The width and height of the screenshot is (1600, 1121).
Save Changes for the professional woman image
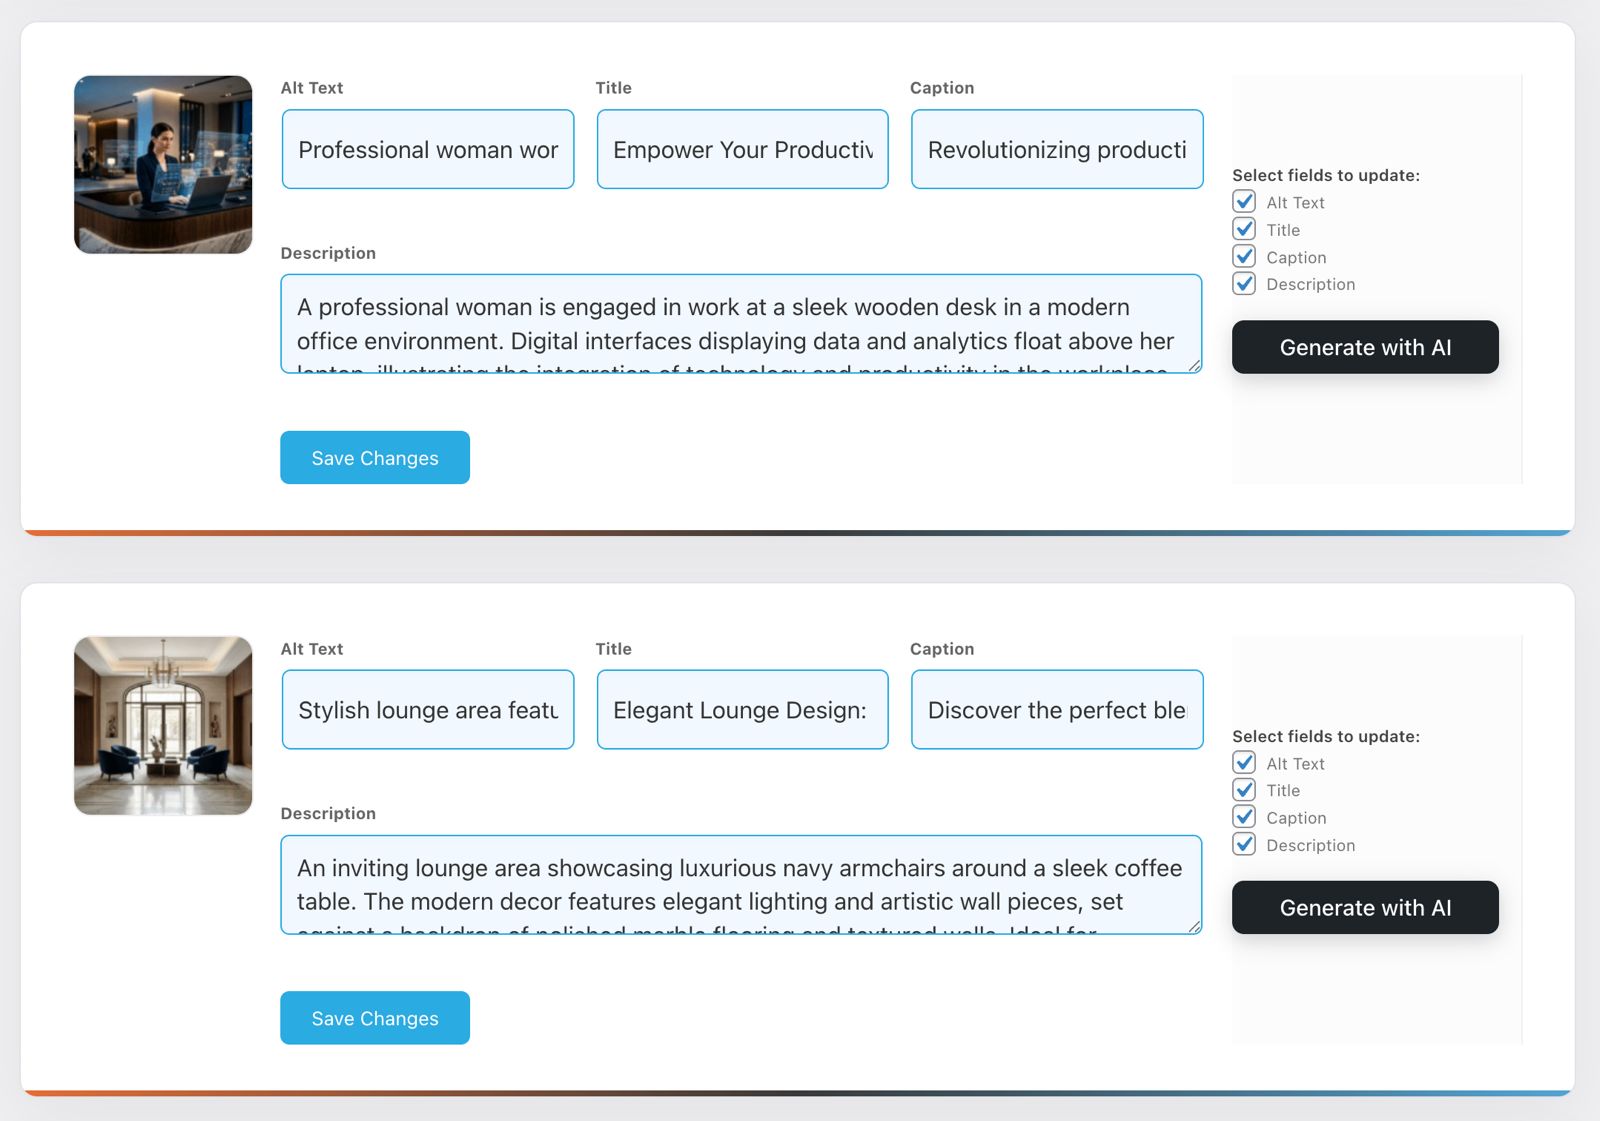(x=374, y=458)
